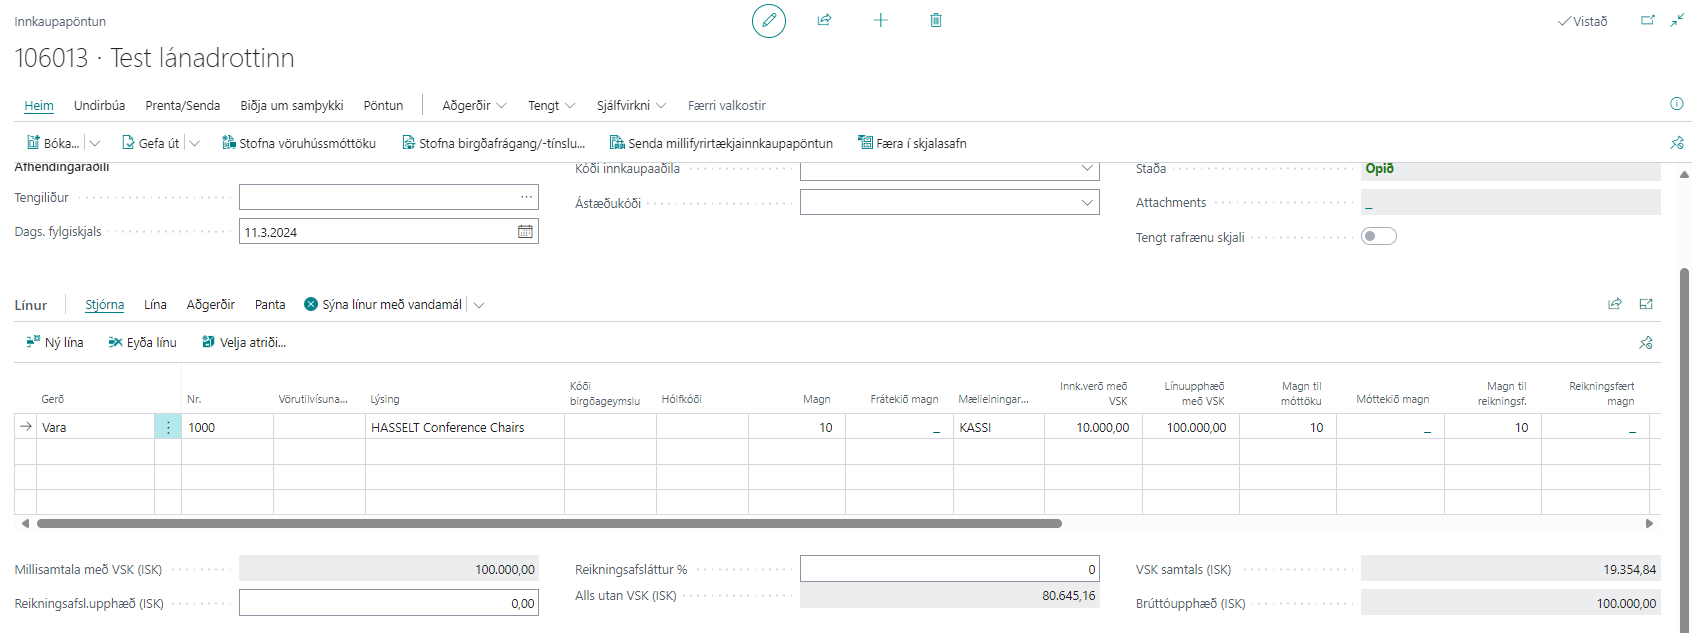Click the three-dot row options for Vara line
Viewport: 1699px width, 633px height.
coord(168,427)
